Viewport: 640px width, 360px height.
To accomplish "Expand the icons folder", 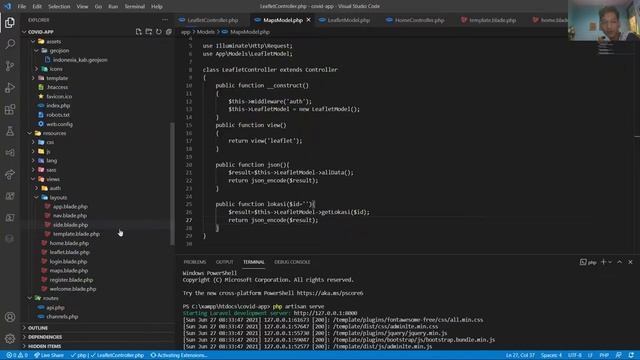I will [37, 69].
